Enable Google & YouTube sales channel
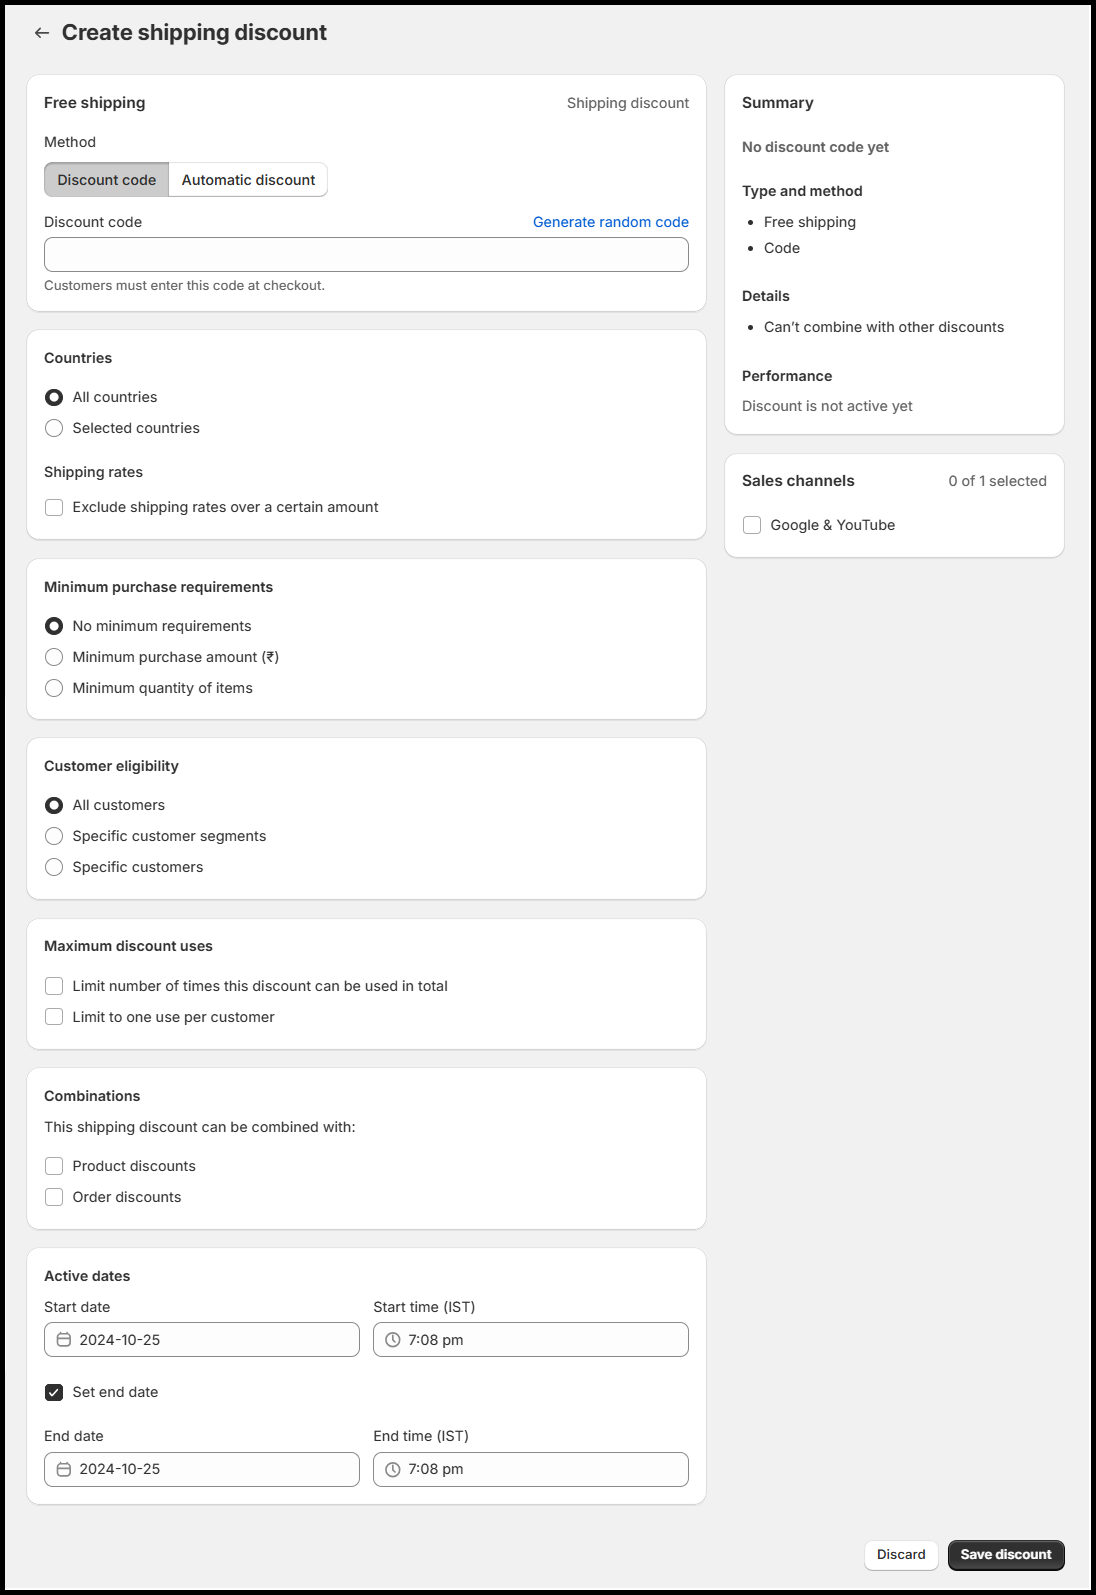 coord(753,525)
